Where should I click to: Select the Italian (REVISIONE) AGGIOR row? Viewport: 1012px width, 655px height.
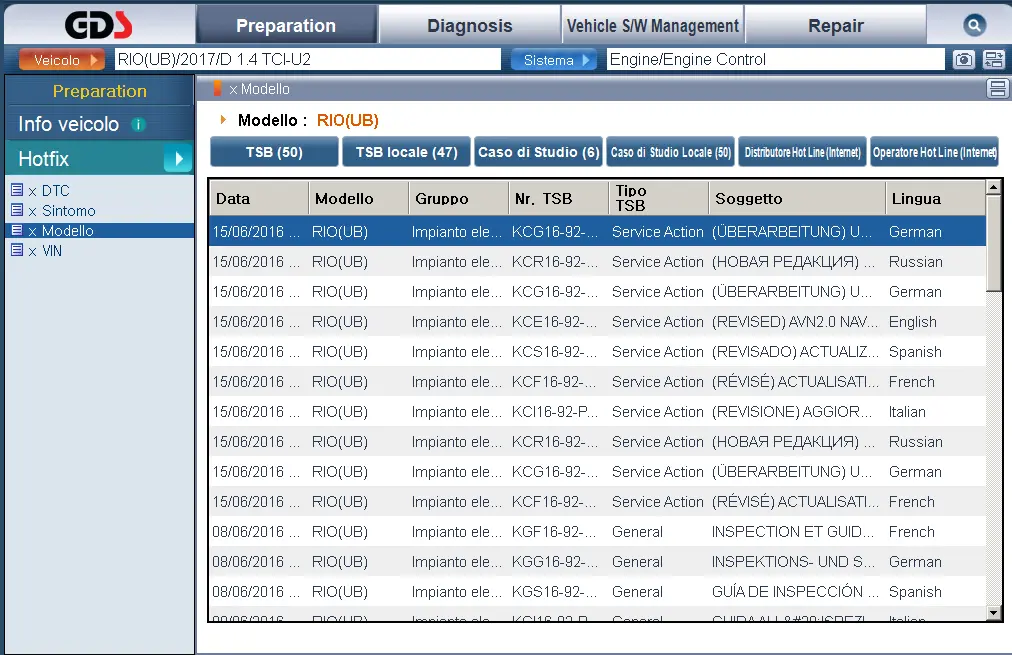coord(598,412)
